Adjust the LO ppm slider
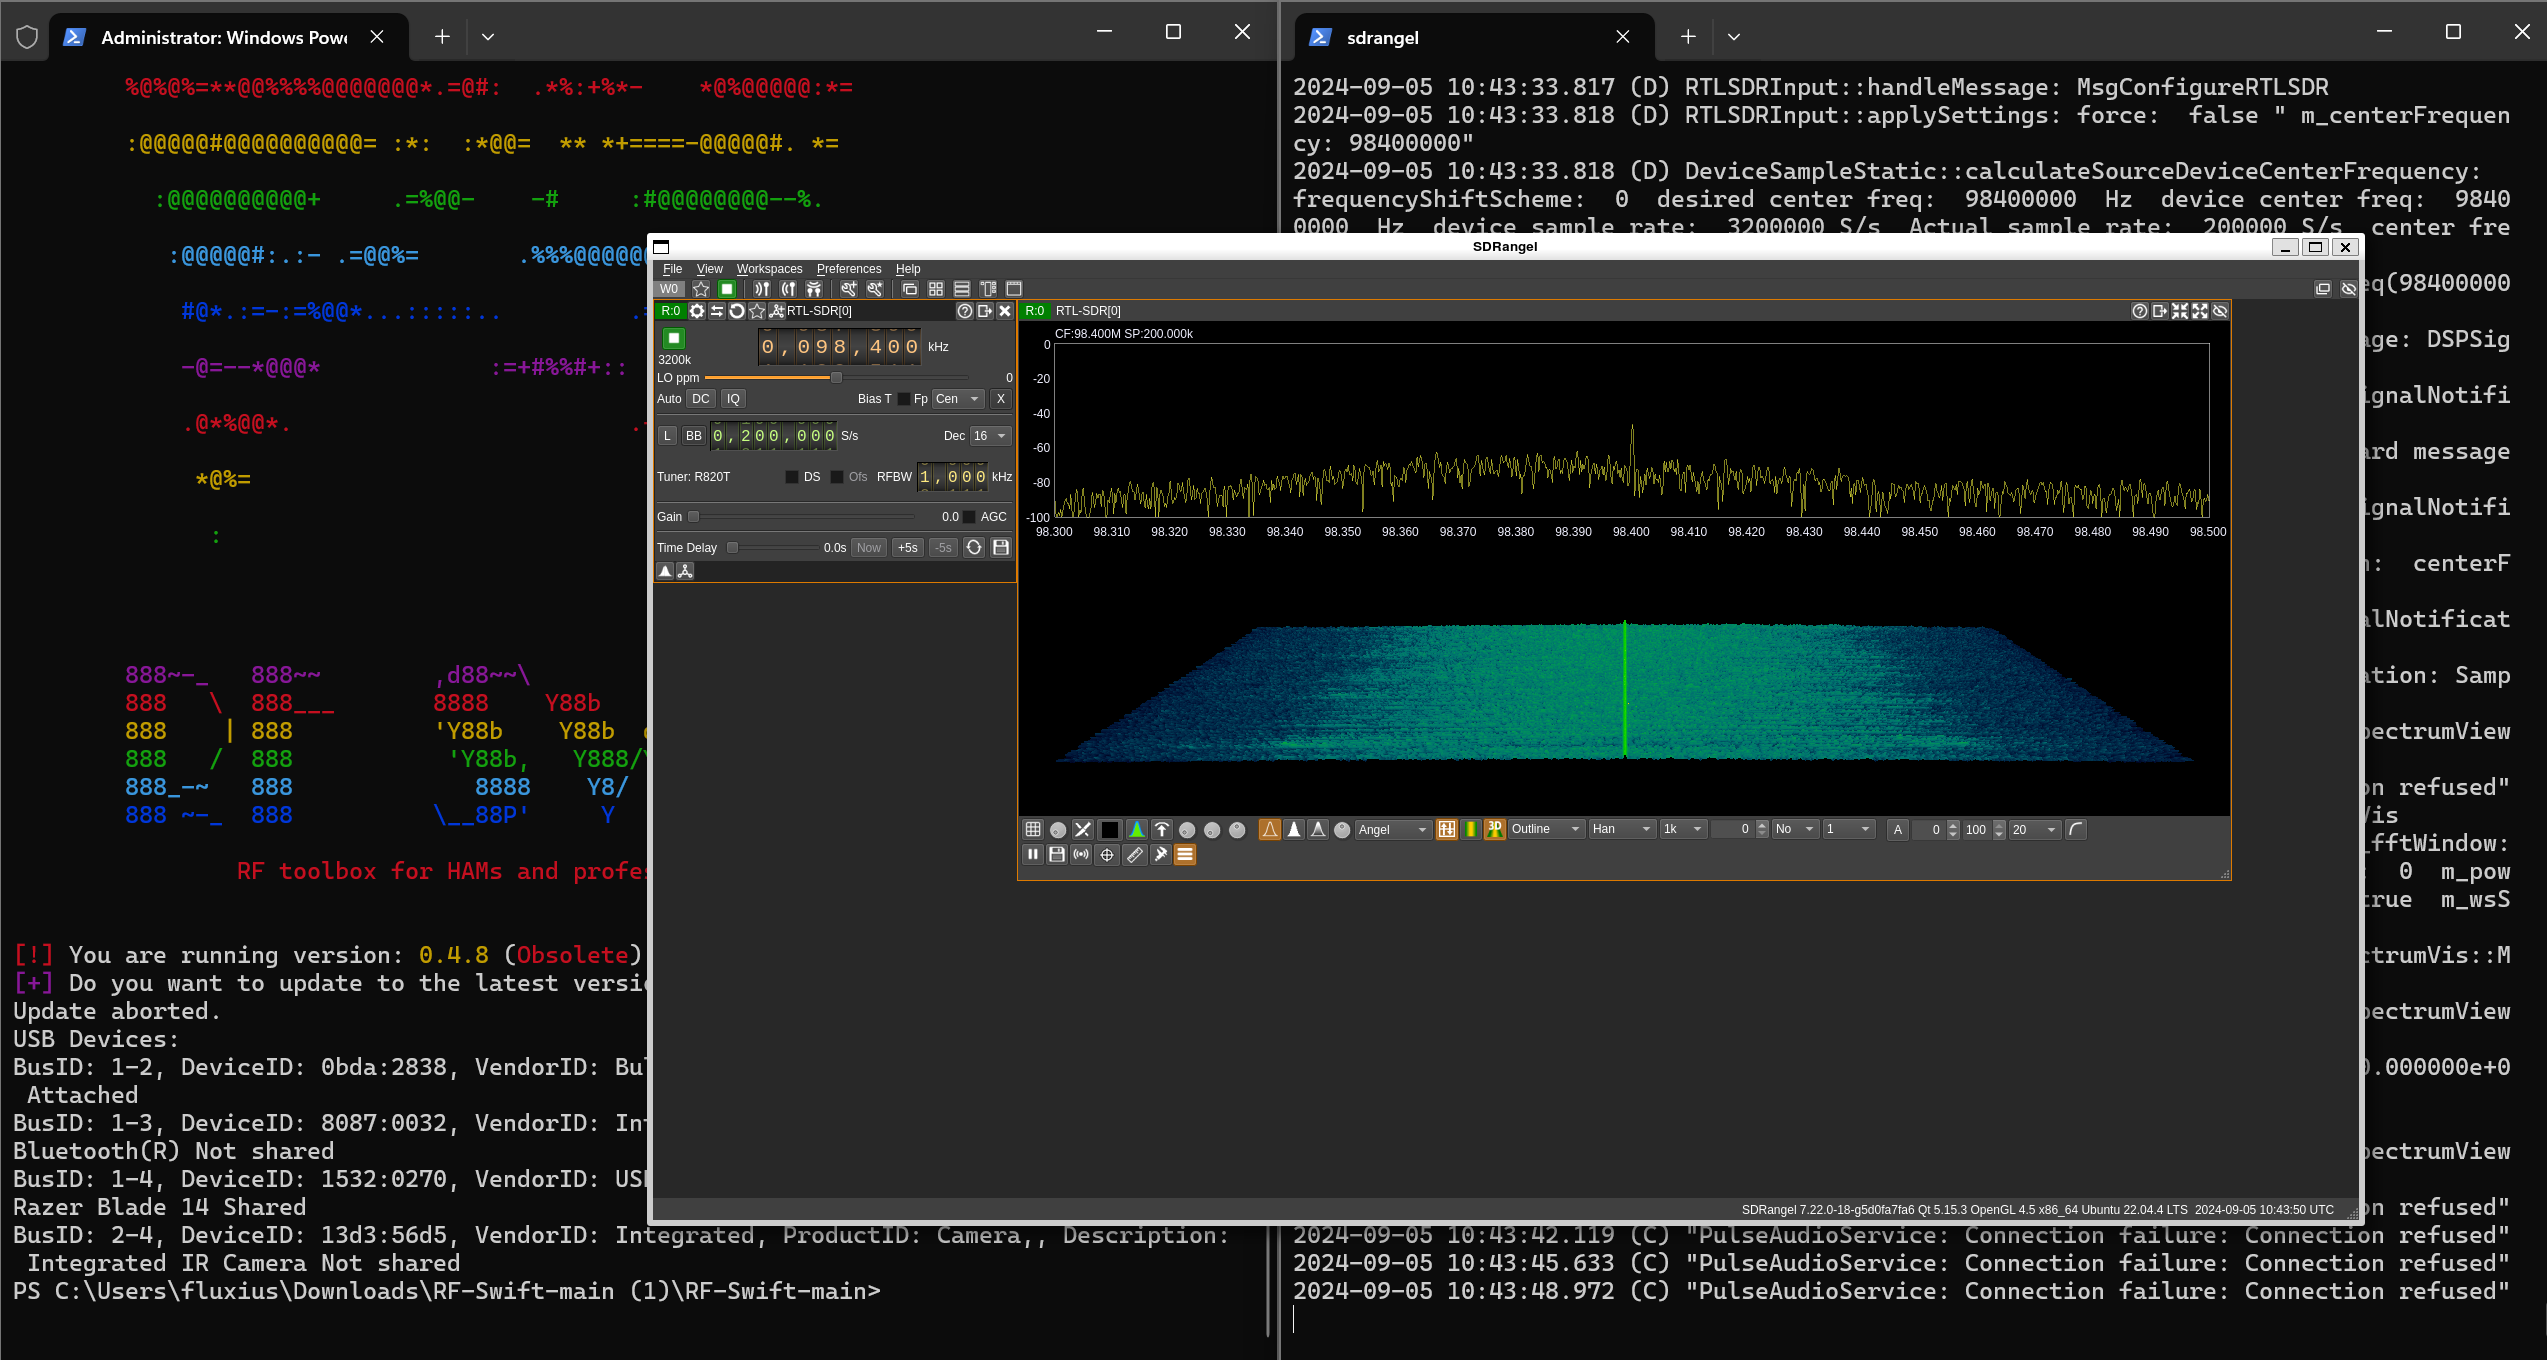The height and width of the screenshot is (1360, 2547). (836, 378)
